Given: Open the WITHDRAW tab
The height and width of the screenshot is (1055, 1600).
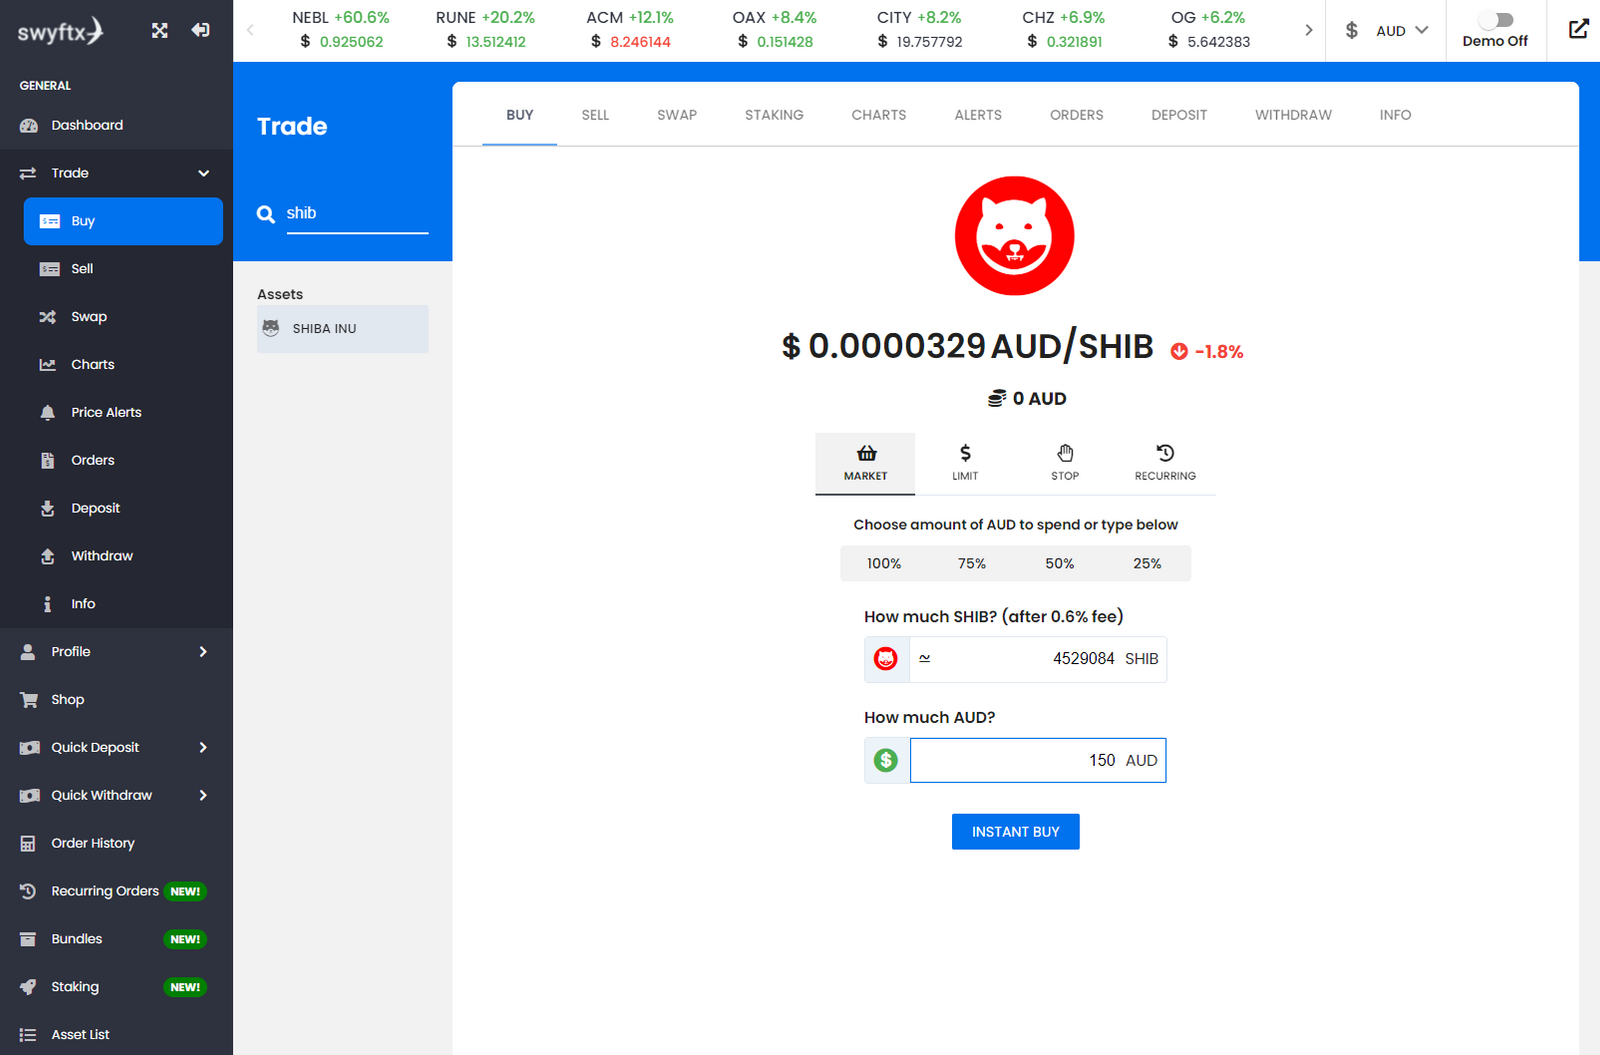Looking at the screenshot, I should [1293, 115].
